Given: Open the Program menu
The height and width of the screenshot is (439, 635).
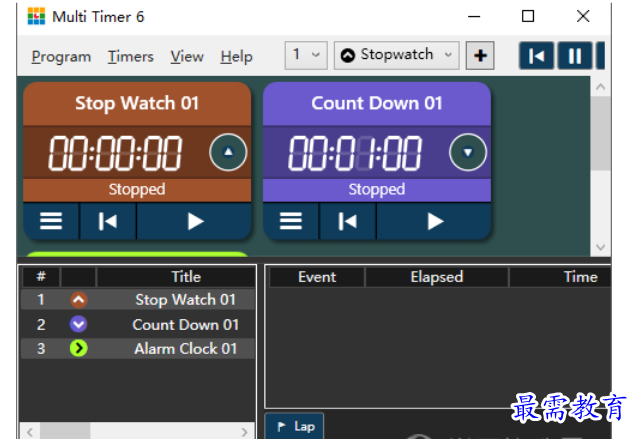Looking at the screenshot, I should 61,56.
